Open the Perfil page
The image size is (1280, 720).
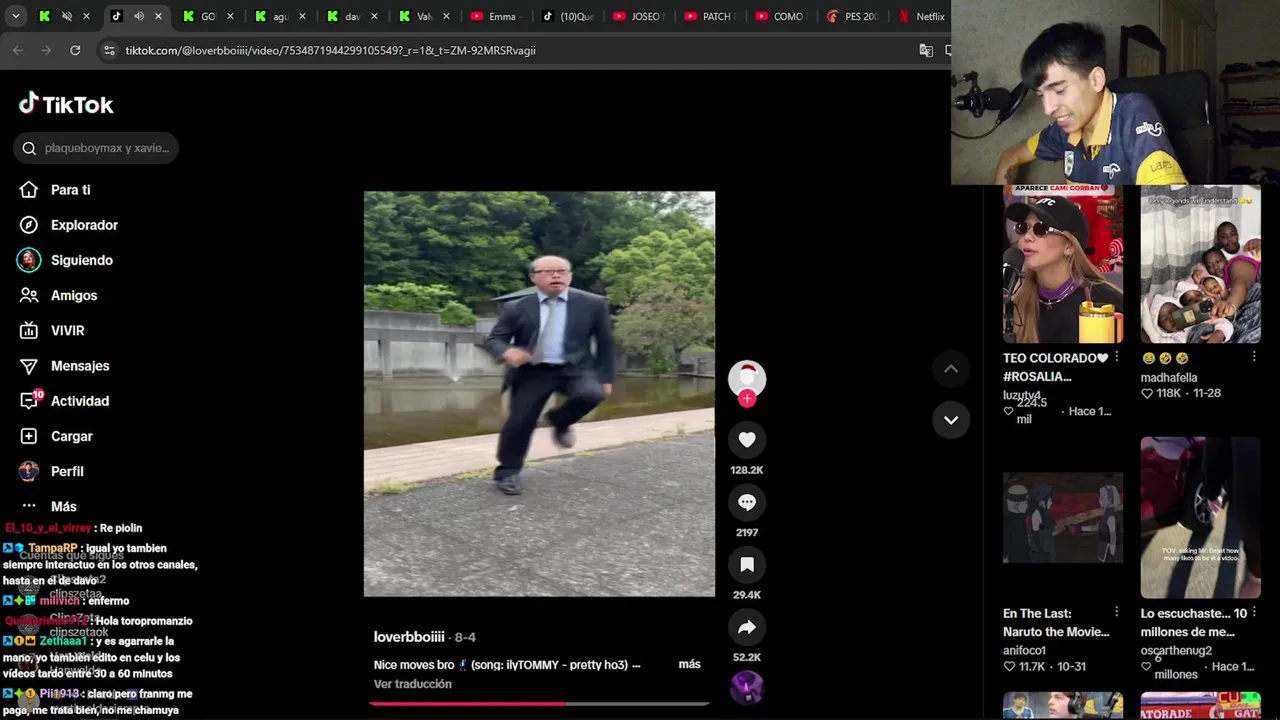67,471
